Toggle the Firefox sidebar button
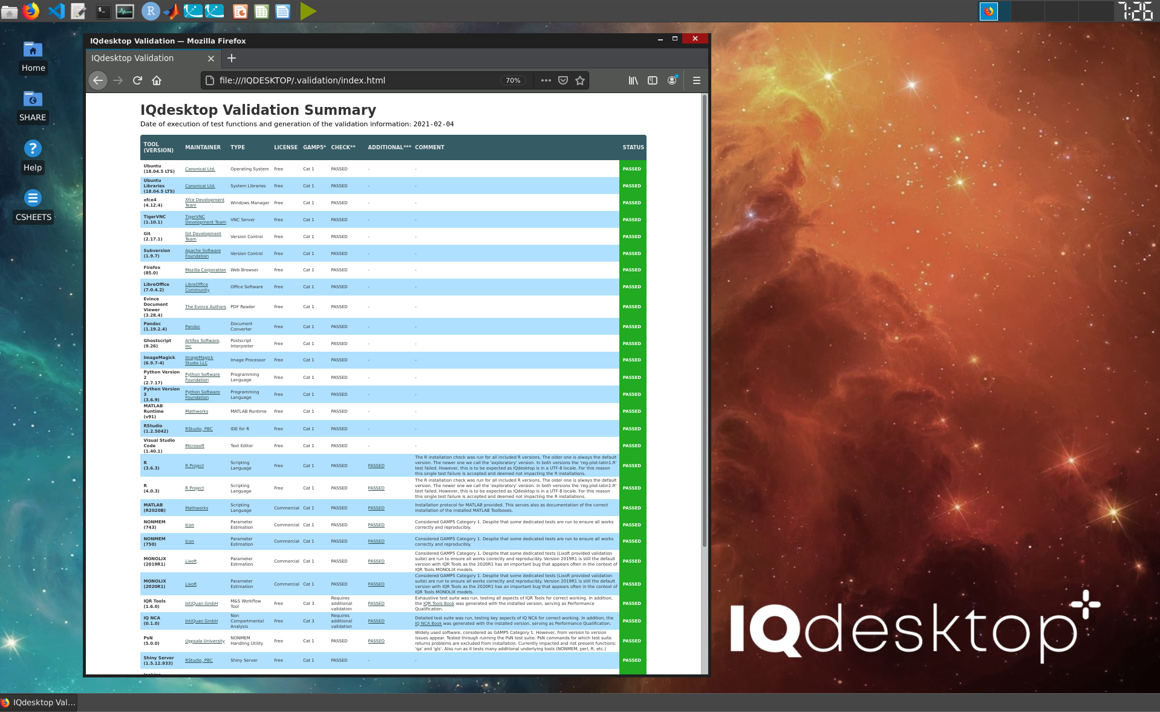 (652, 81)
